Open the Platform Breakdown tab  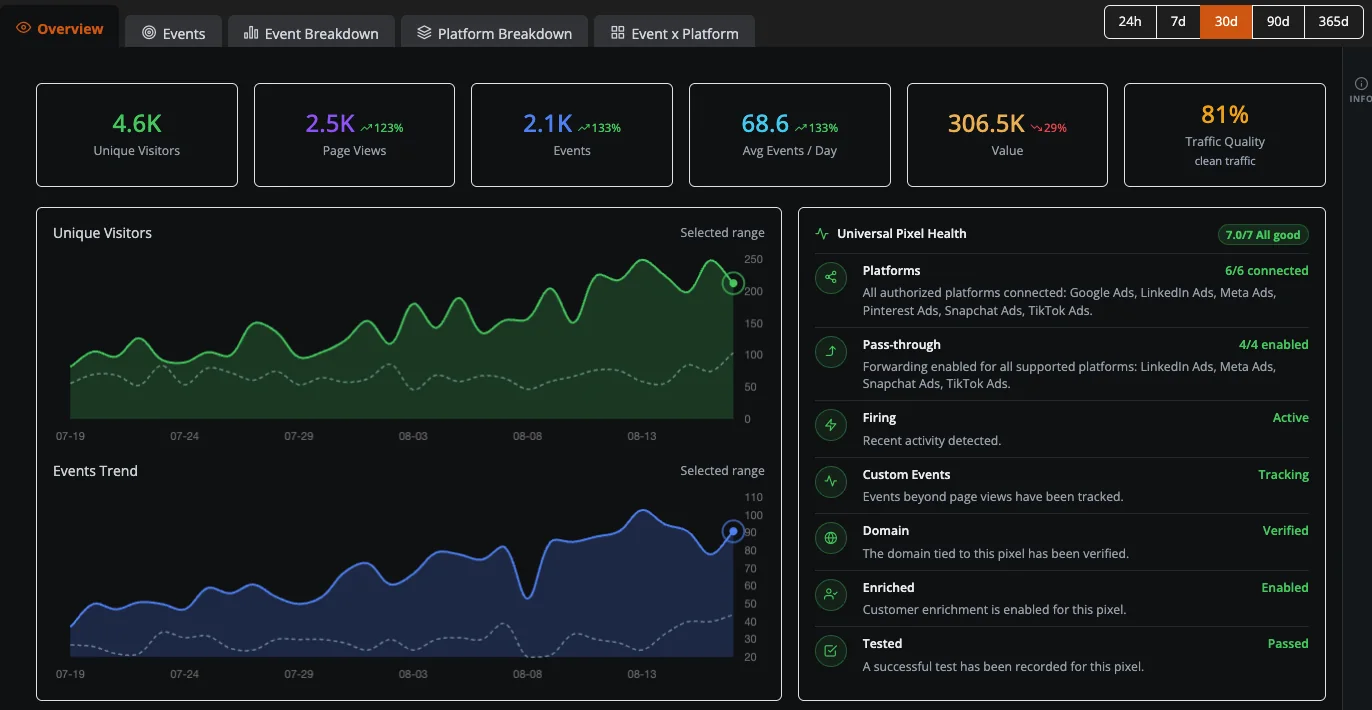pyautogui.click(x=494, y=33)
